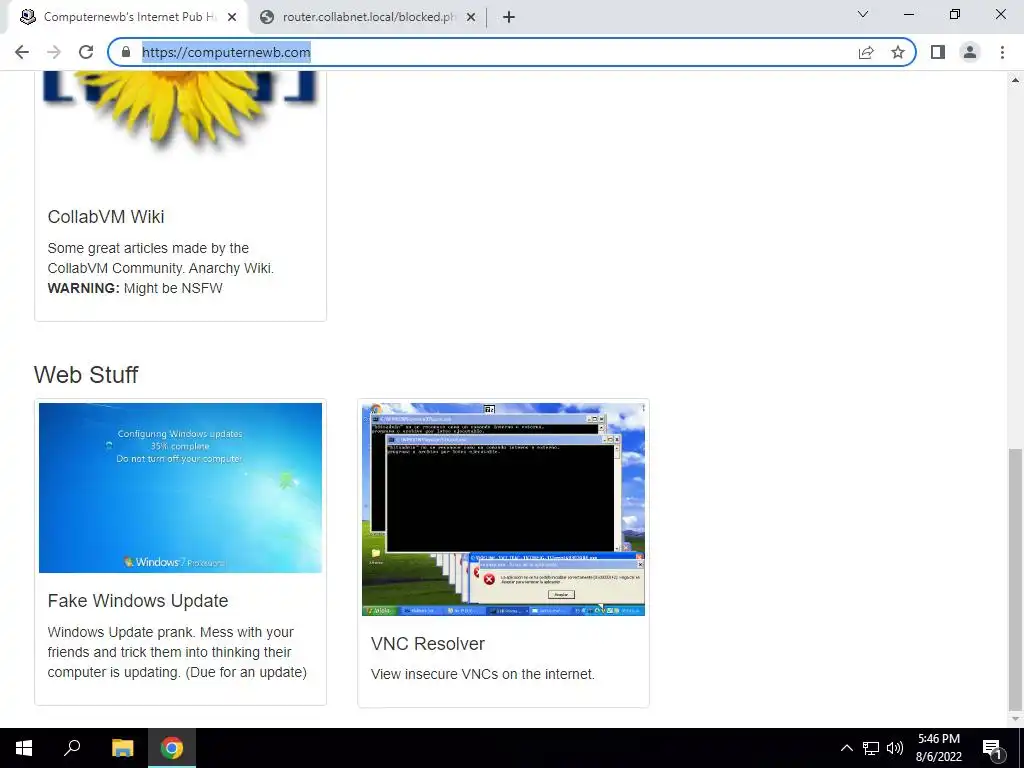Switch to Computernewb's Internet Pub tab

(127, 17)
